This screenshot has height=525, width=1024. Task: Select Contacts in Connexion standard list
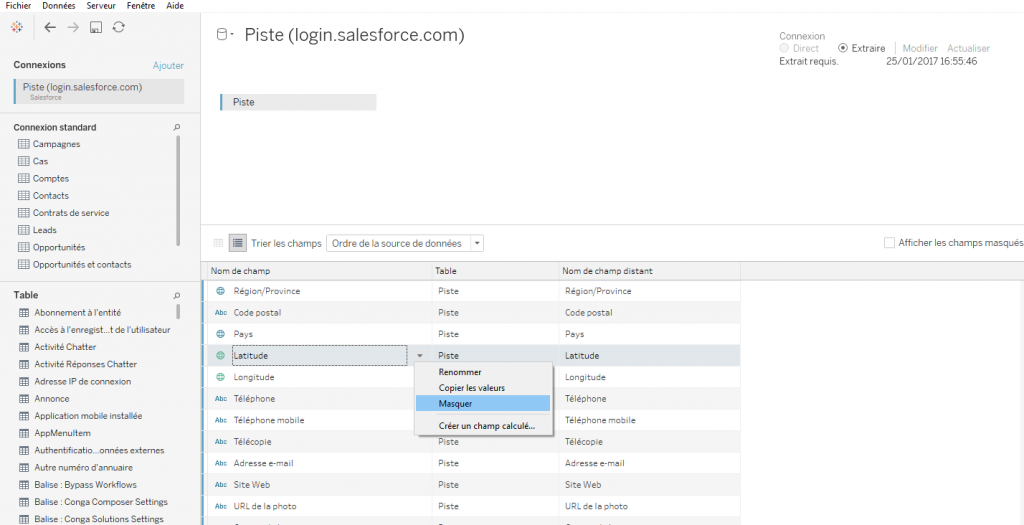click(51, 195)
